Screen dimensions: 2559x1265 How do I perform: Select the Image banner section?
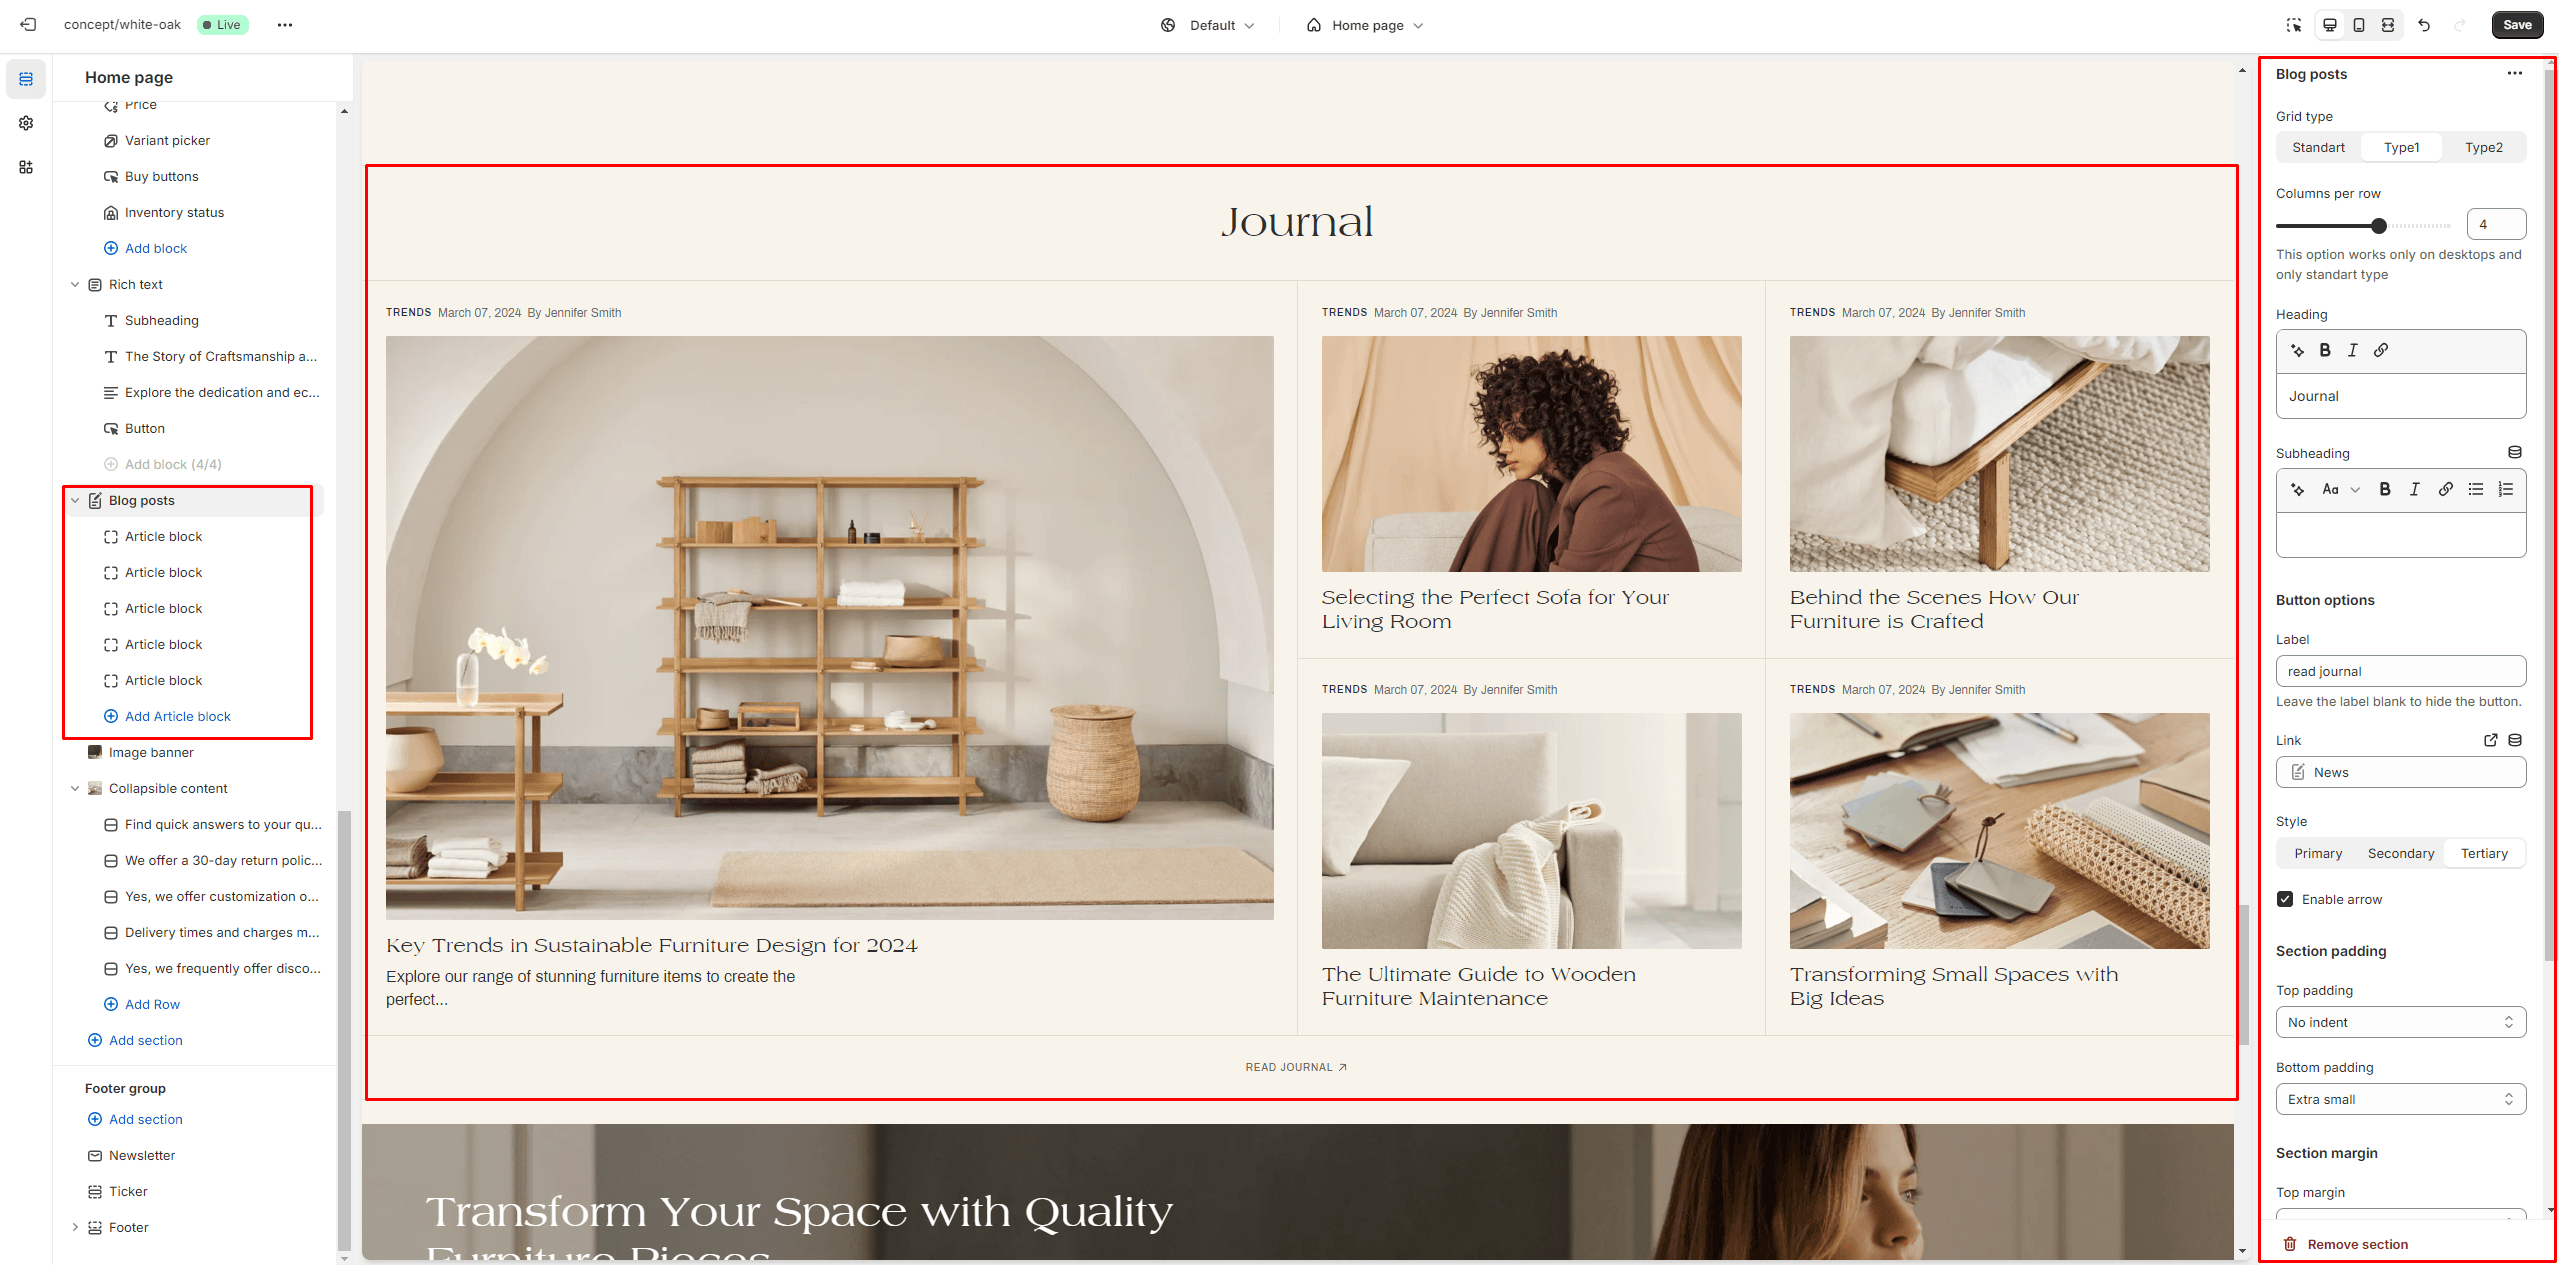151,752
